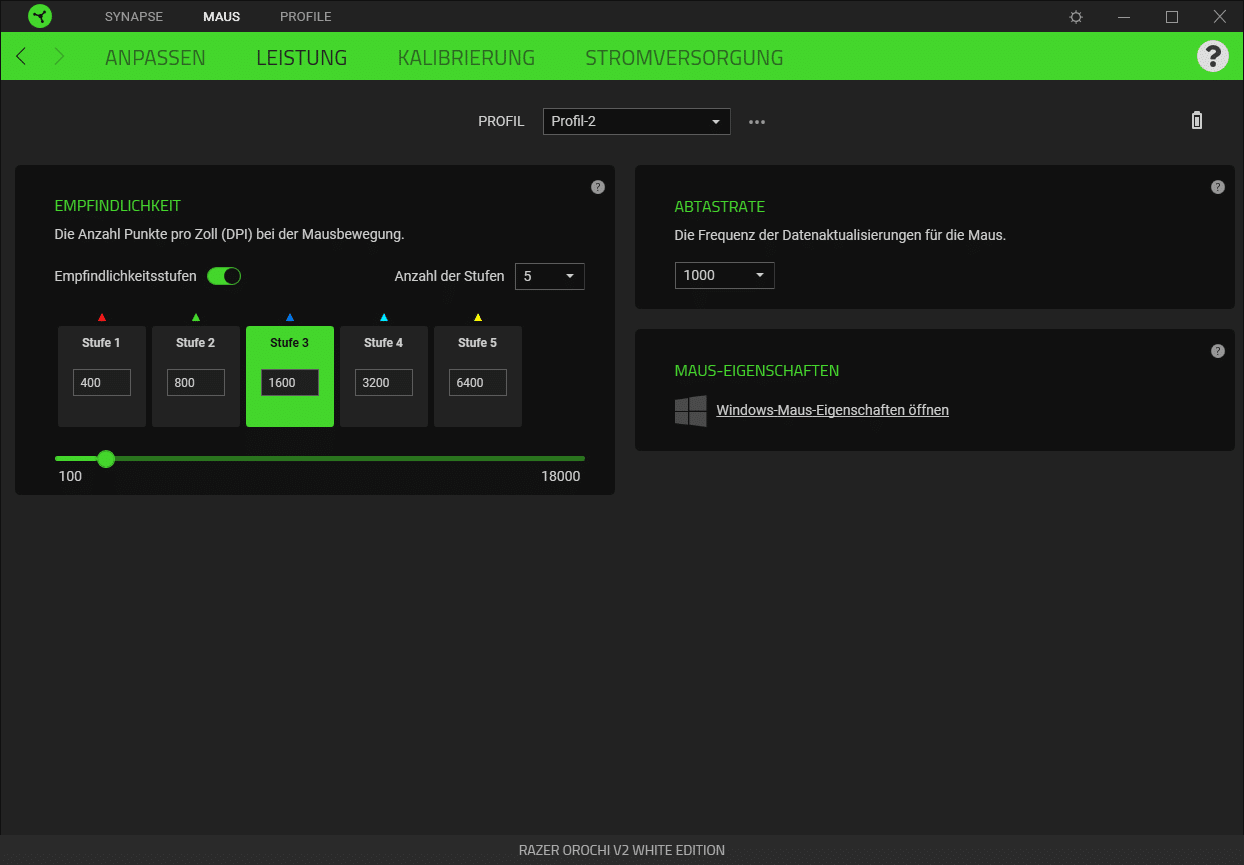Expand the Anzahl der Stufen dropdown
The width and height of the screenshot is (1244, 865).
point(549,276)
